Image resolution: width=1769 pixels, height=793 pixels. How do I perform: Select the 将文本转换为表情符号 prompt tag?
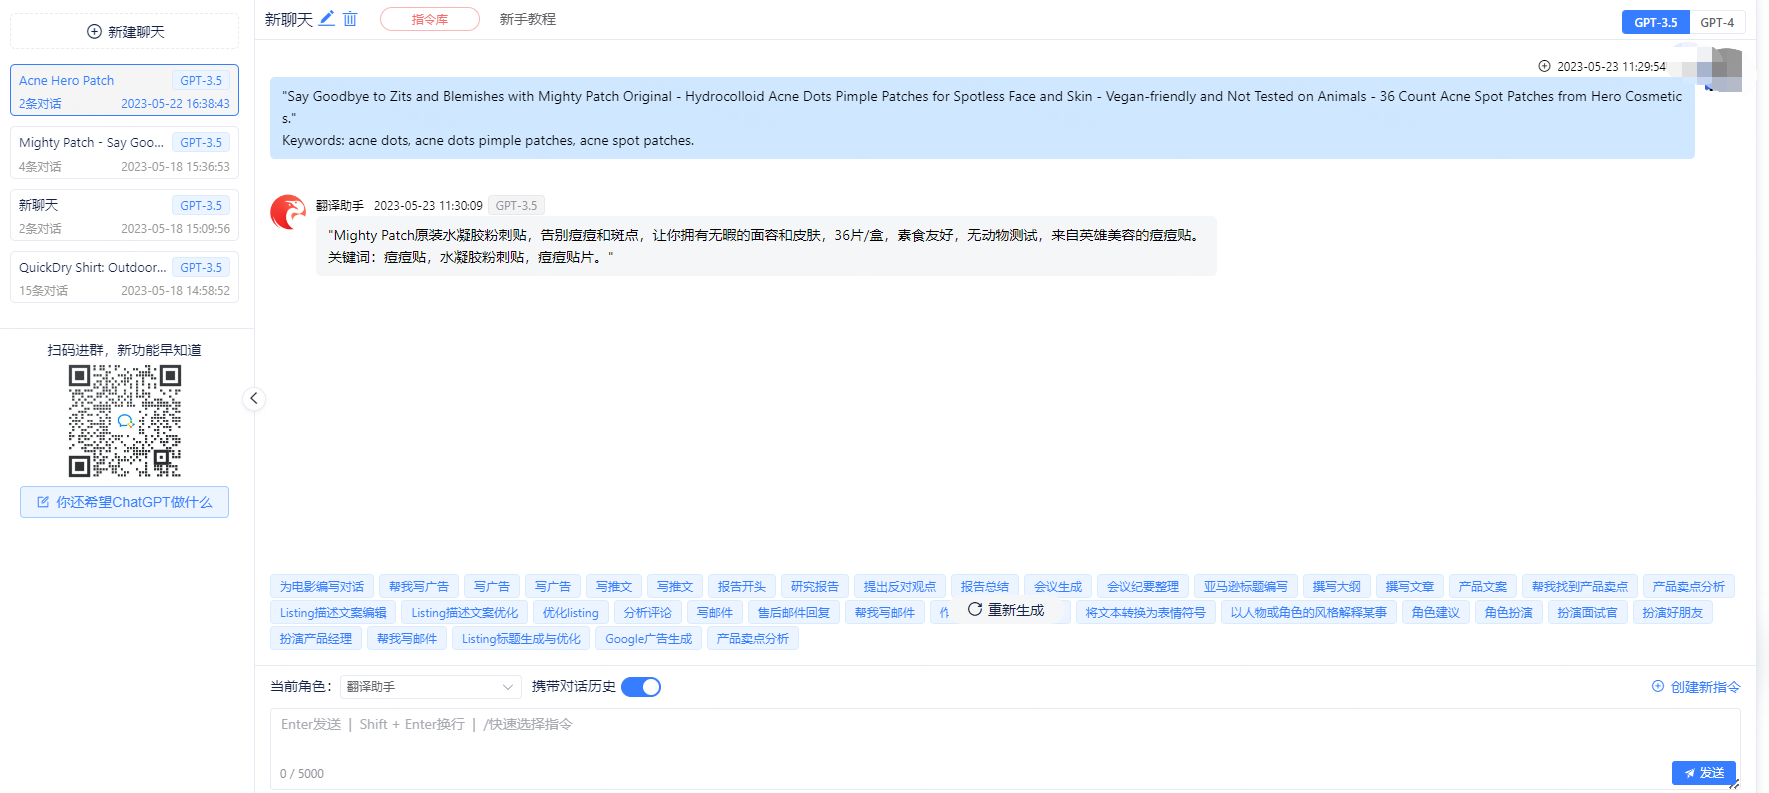click(x=1146, y=612)
